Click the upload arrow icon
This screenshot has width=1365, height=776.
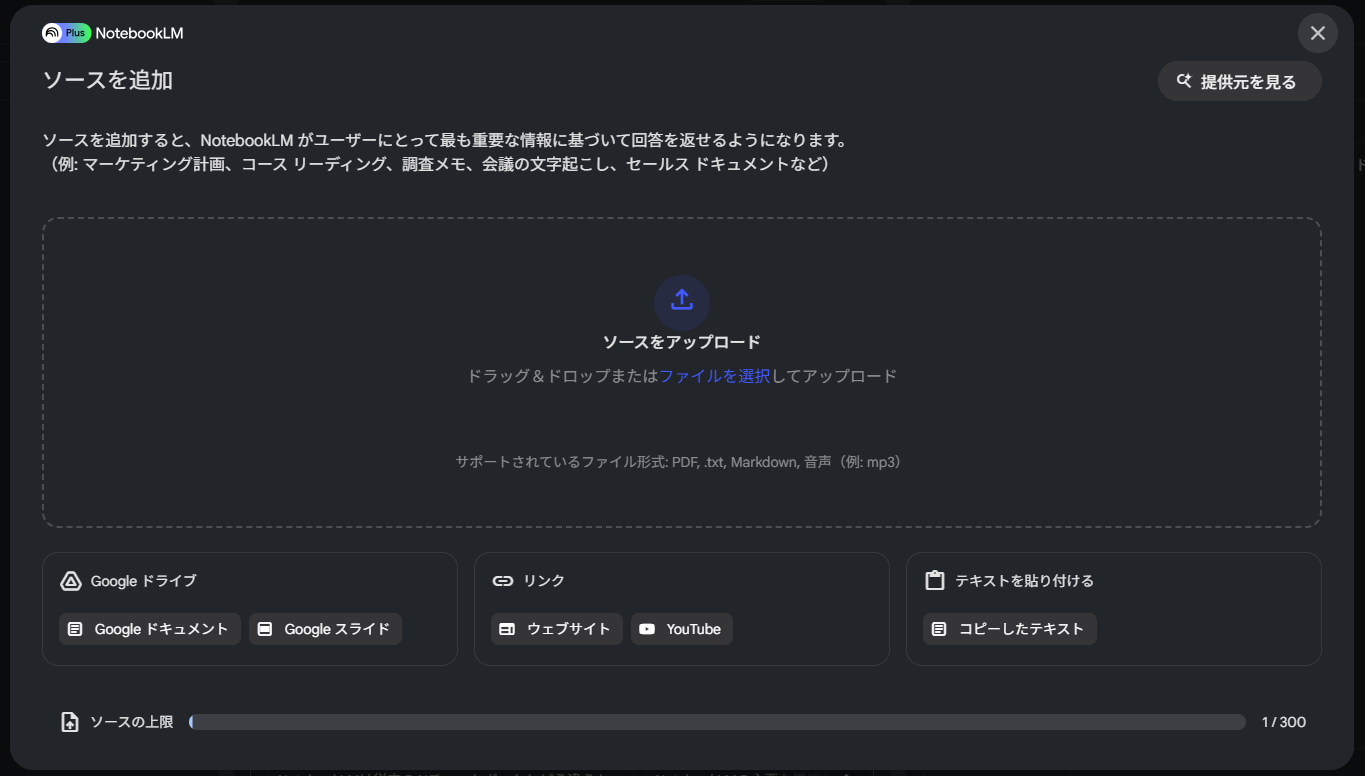pyautogui.click(x=682, y=301)
